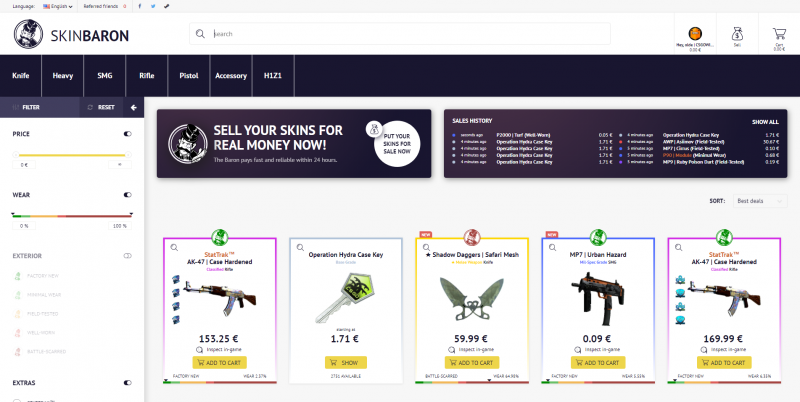Click red Baron badge above Shadow Daggers
Screen dimensions: 800x402
[472, 237]
